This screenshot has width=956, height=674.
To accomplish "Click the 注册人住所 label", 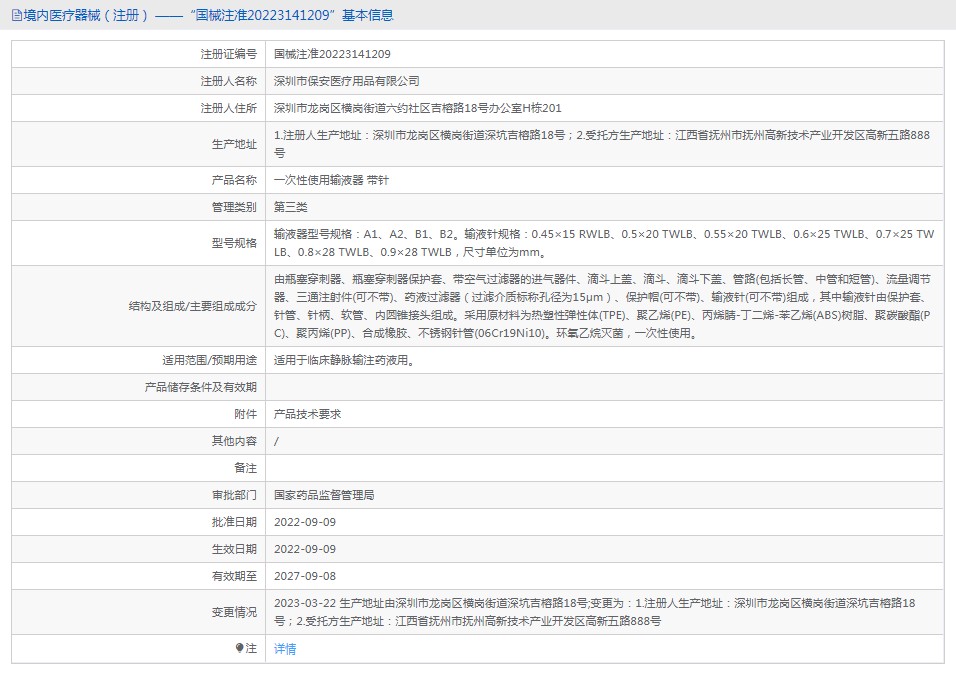I will [229, 108].
